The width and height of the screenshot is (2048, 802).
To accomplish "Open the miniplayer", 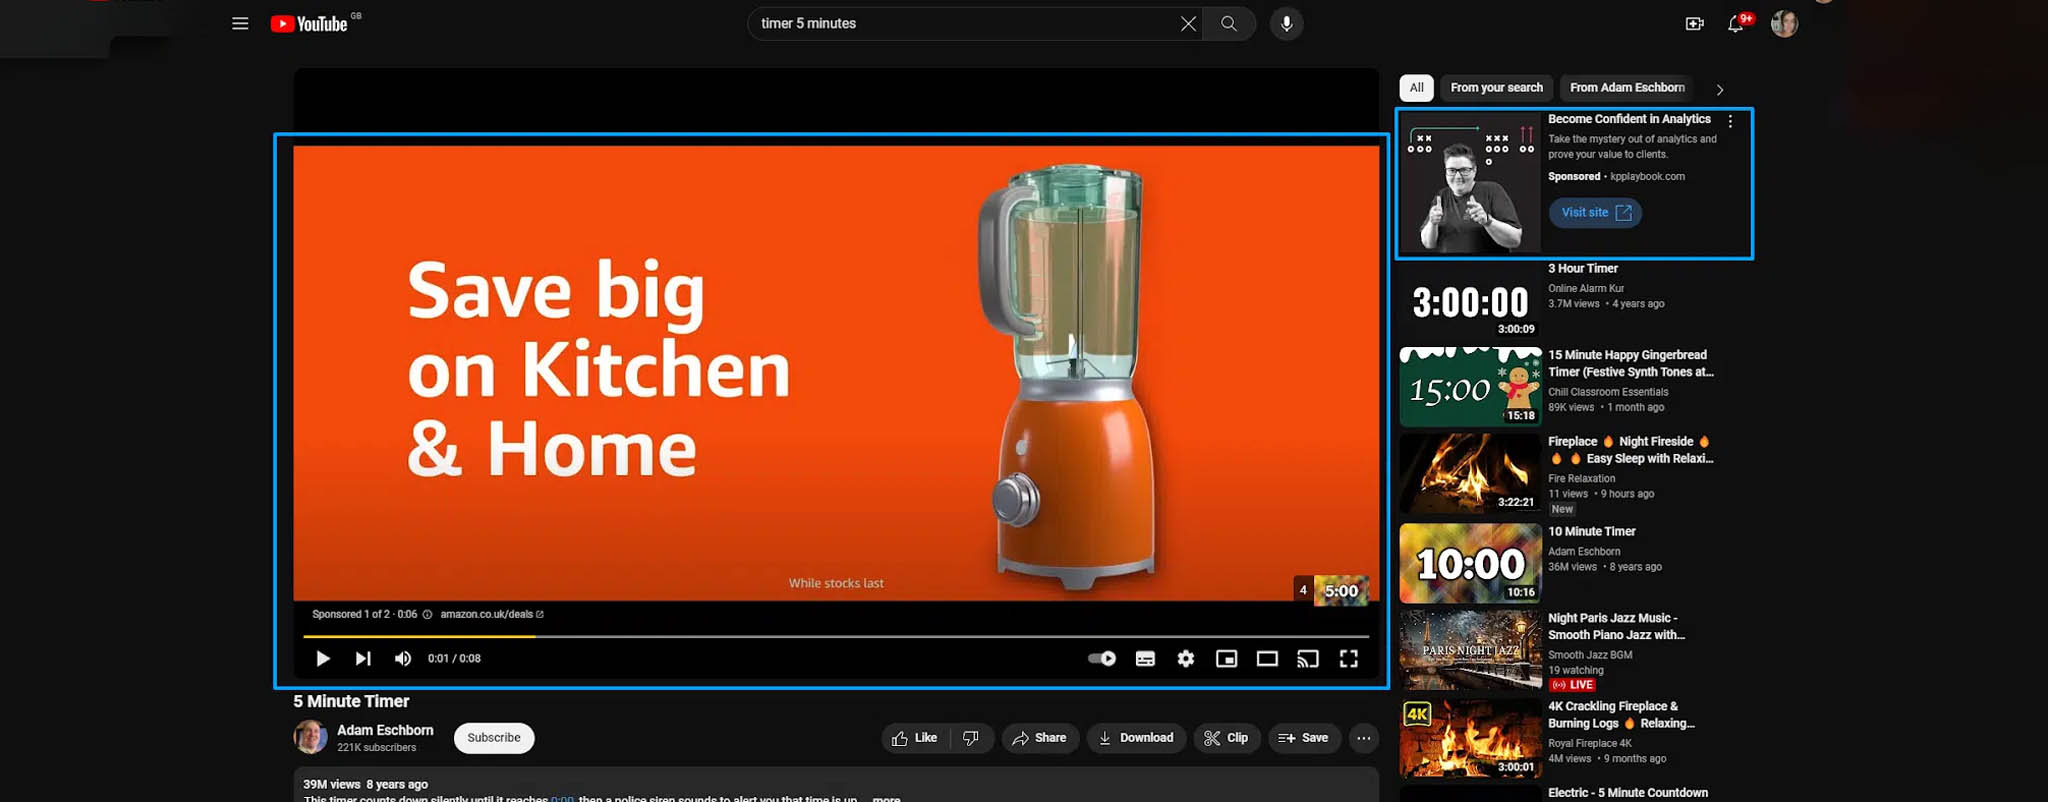I will tap(1226, 658).
